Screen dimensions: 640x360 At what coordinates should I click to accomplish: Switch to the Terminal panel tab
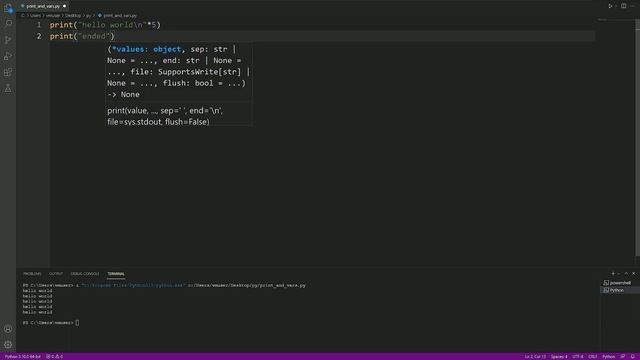[x=116, y=274]
